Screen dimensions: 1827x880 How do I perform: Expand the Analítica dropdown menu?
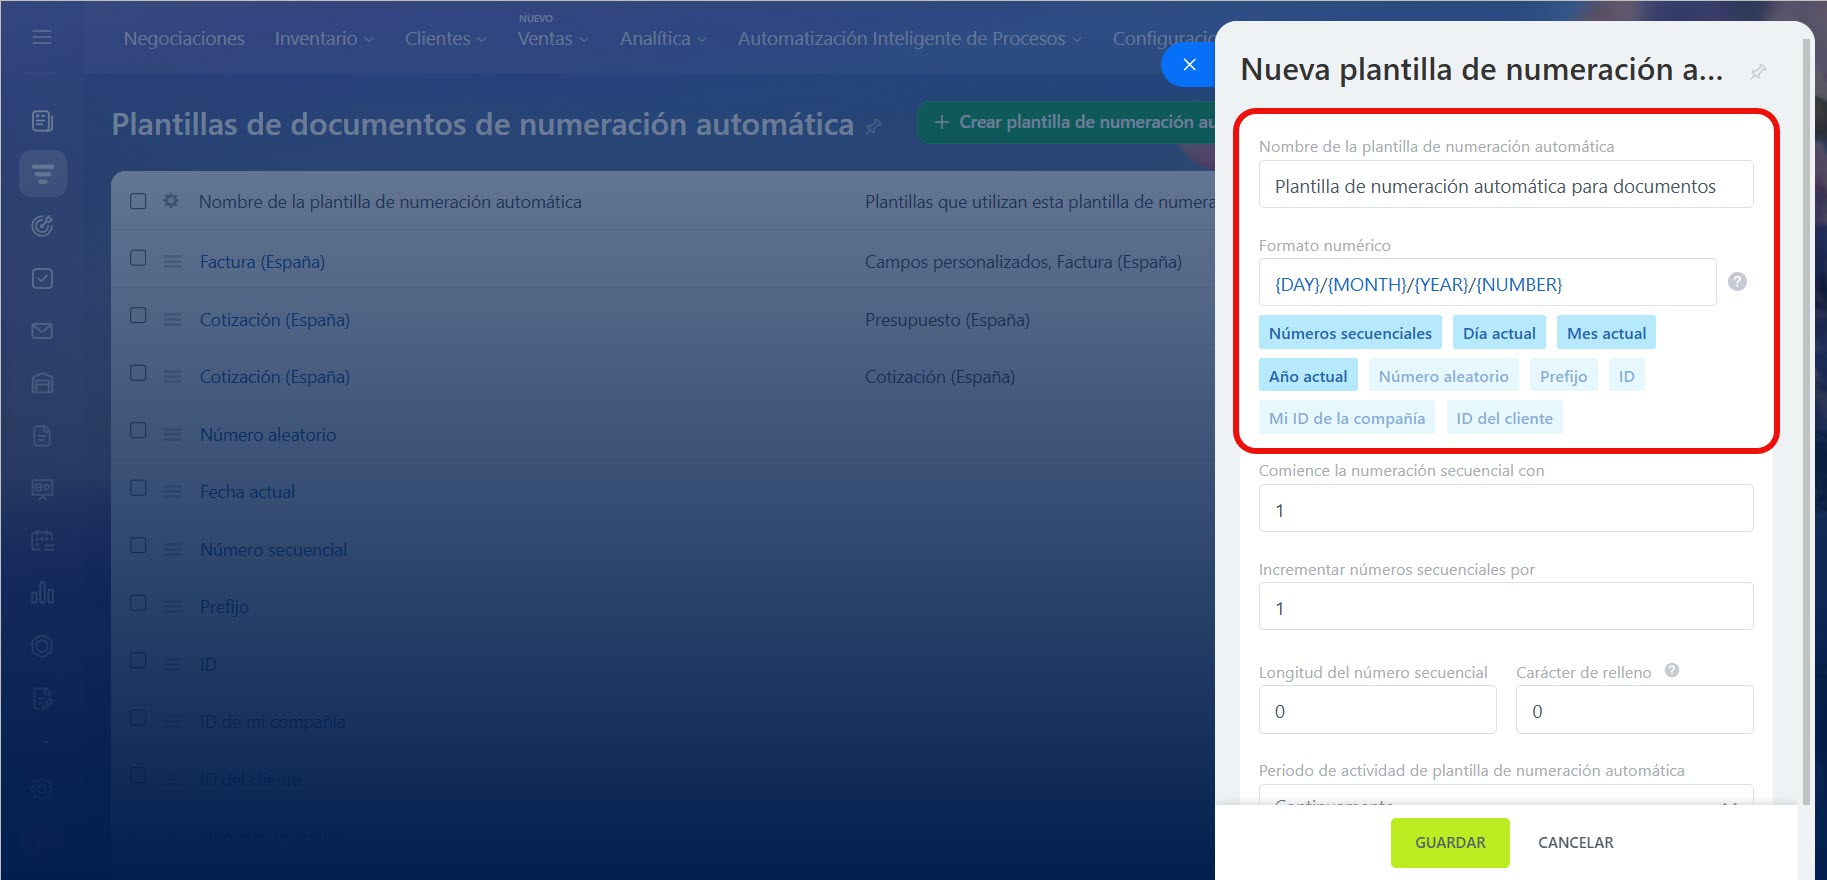[662, 39]
